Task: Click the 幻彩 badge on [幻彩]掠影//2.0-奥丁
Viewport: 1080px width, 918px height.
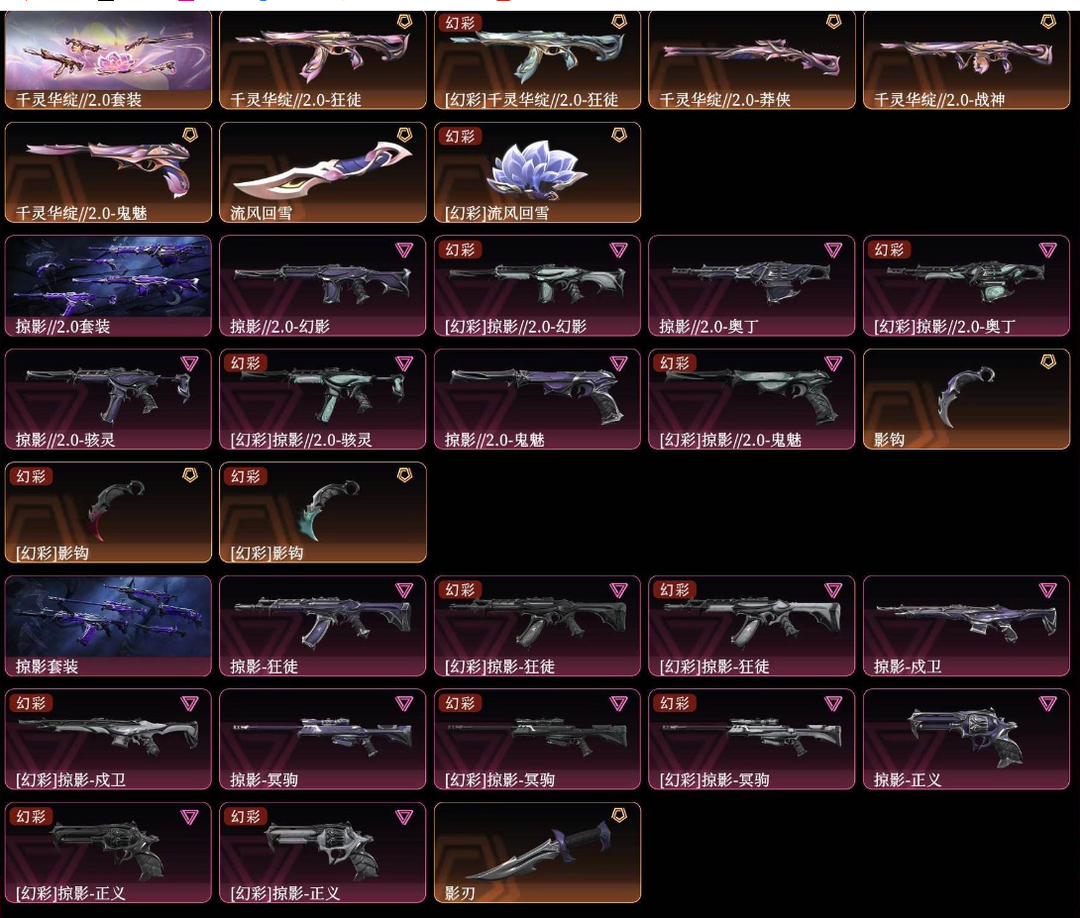Action: click(889, 249)
